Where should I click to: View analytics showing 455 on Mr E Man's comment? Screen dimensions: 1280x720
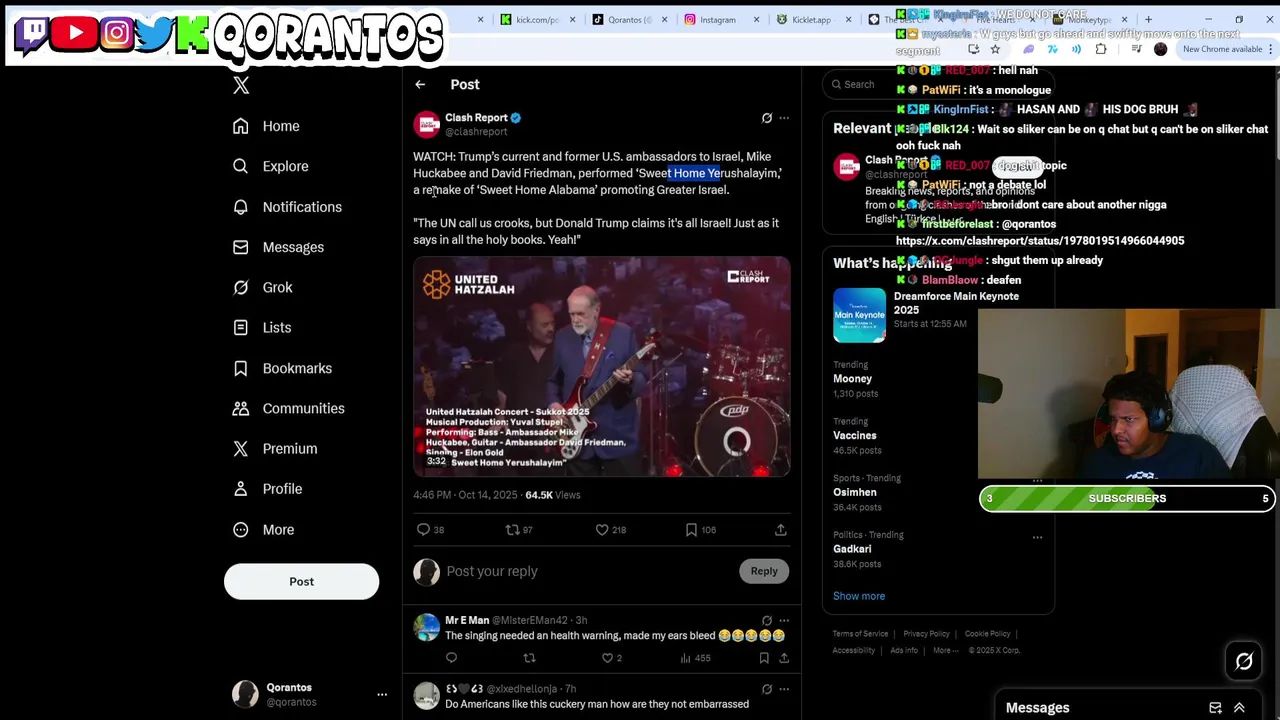694,658
